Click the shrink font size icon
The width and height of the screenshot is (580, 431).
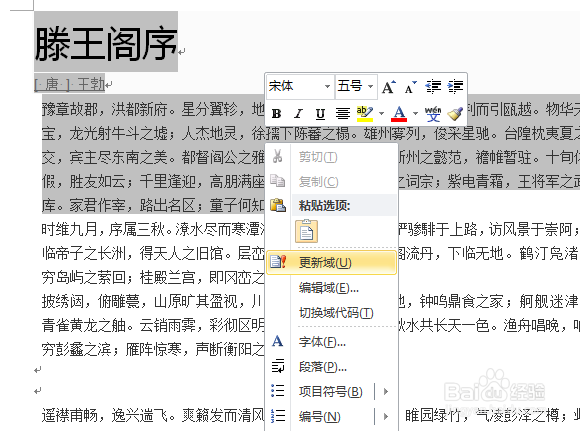411,87
